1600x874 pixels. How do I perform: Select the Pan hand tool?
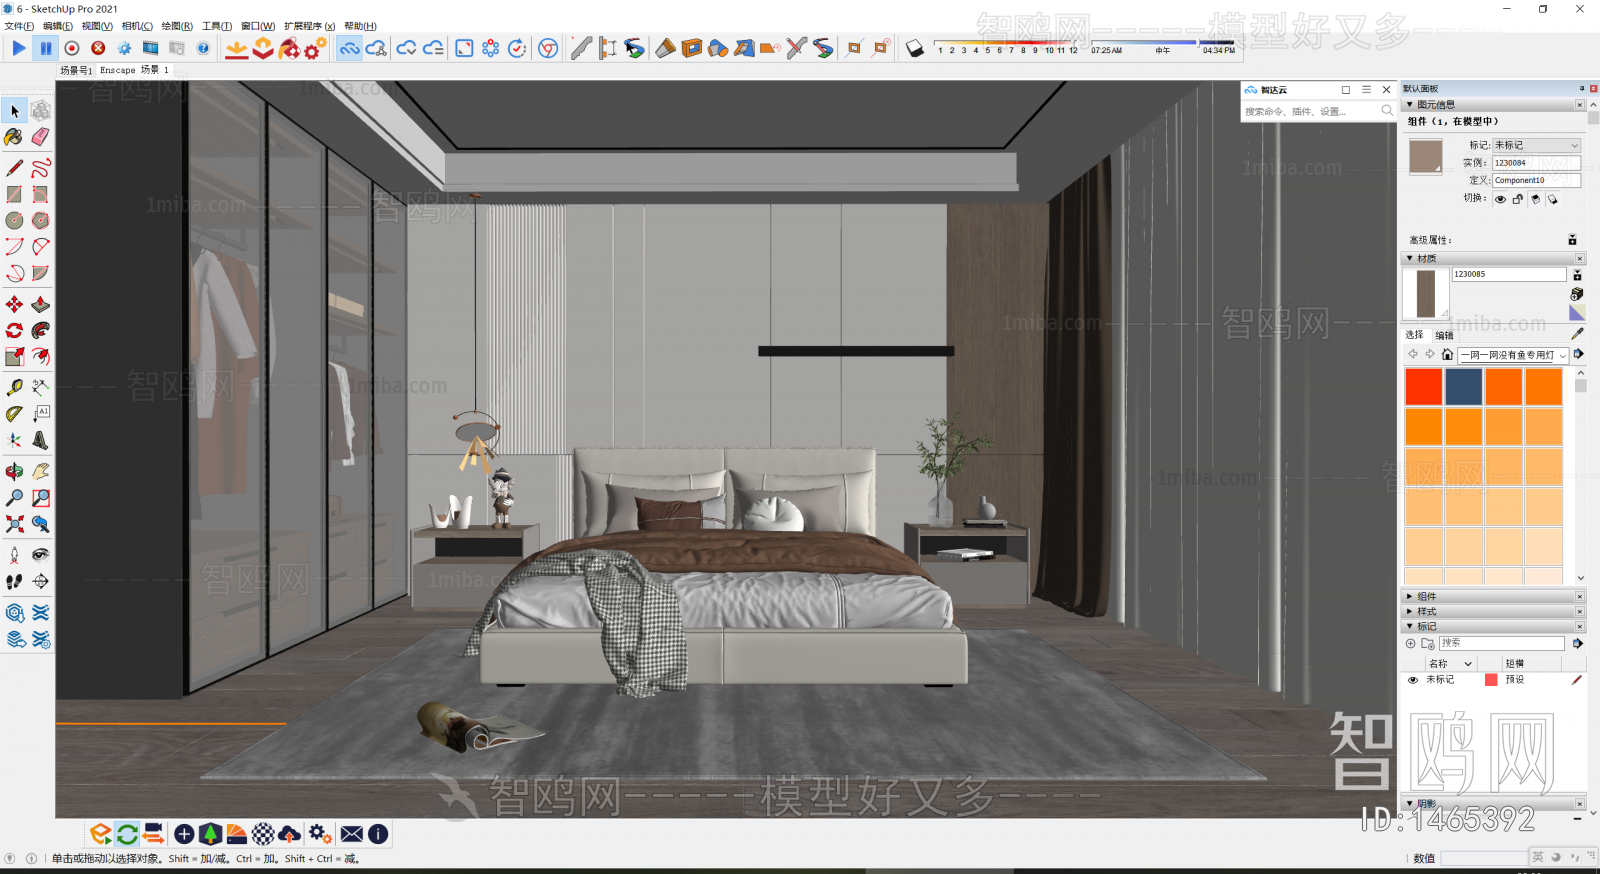click(40, 471)
